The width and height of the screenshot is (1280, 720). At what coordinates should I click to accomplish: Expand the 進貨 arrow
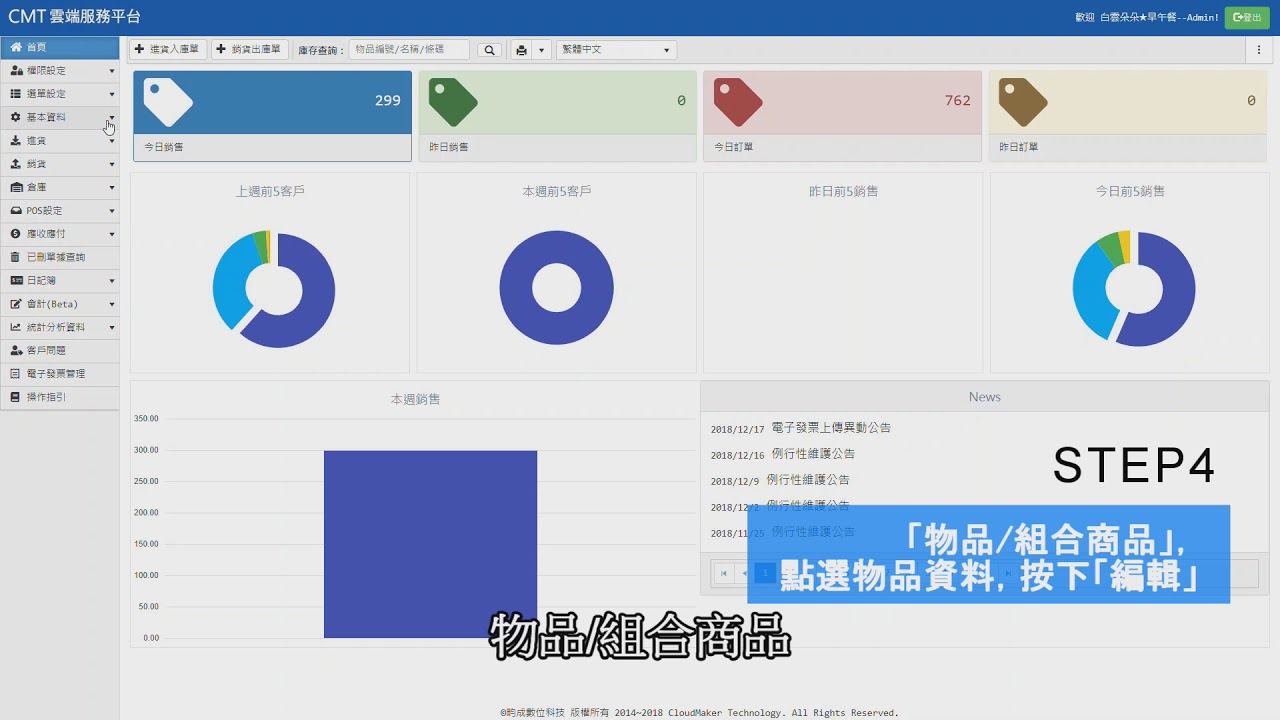point(112,141)
